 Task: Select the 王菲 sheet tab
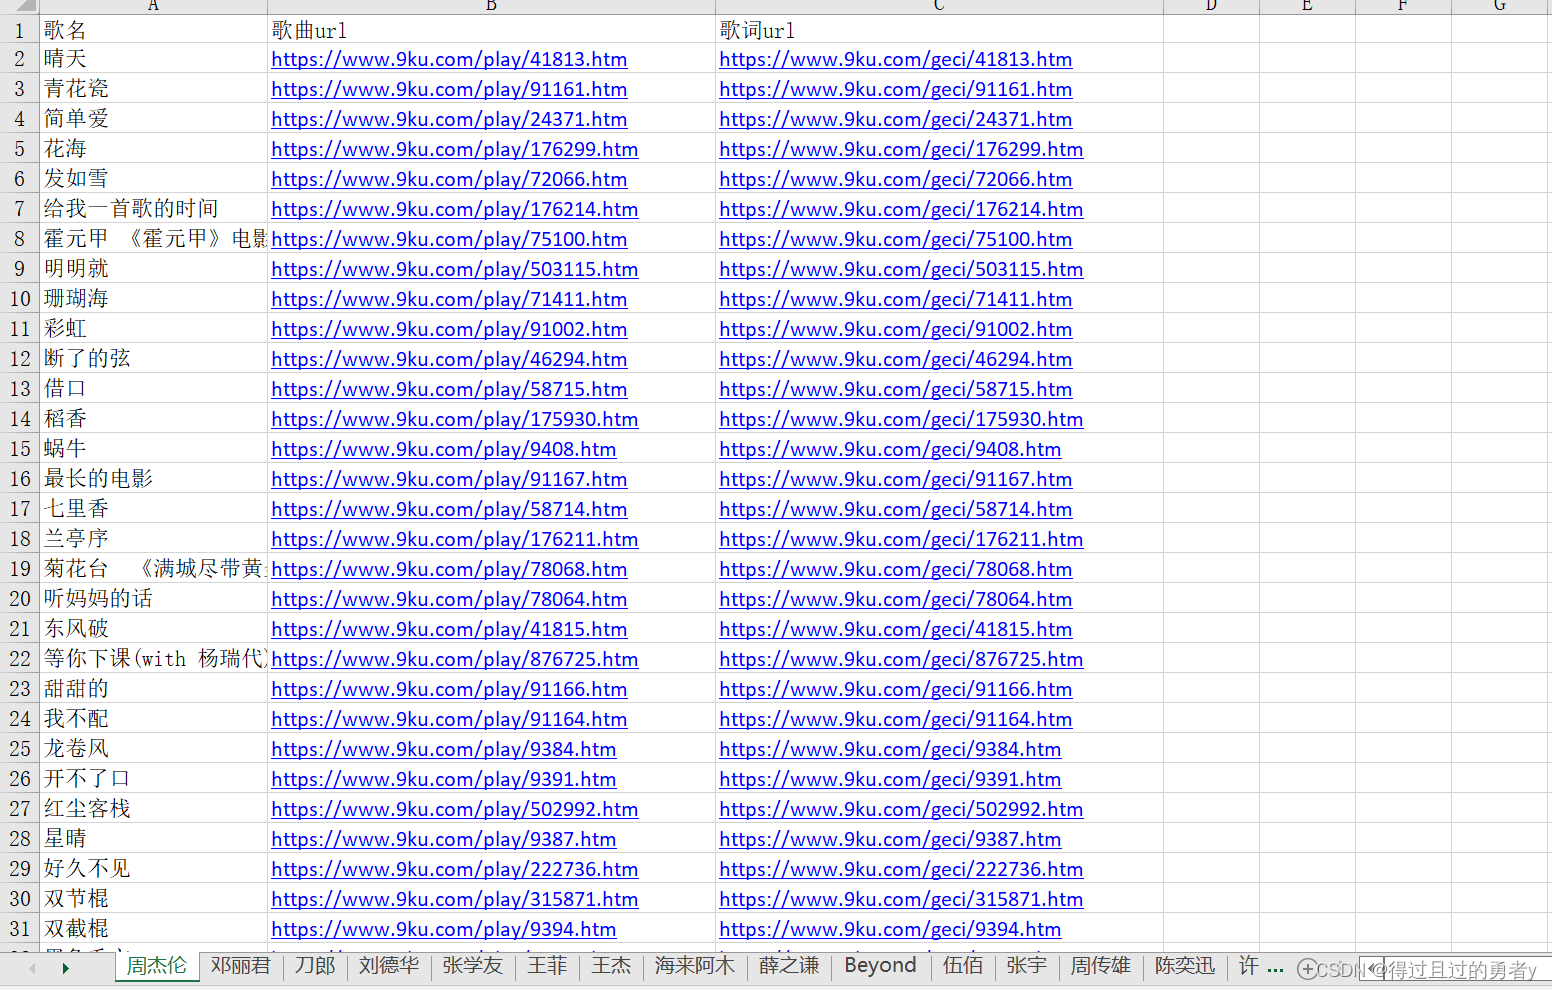pyautogui.click(x=547, y=966)
